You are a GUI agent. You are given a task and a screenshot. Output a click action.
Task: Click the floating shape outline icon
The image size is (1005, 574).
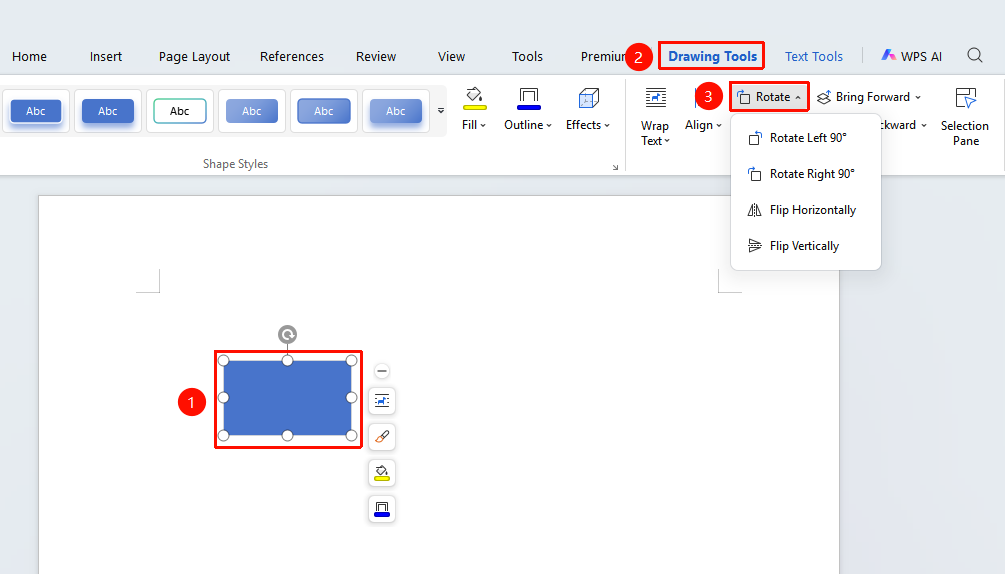pos(382,509)
